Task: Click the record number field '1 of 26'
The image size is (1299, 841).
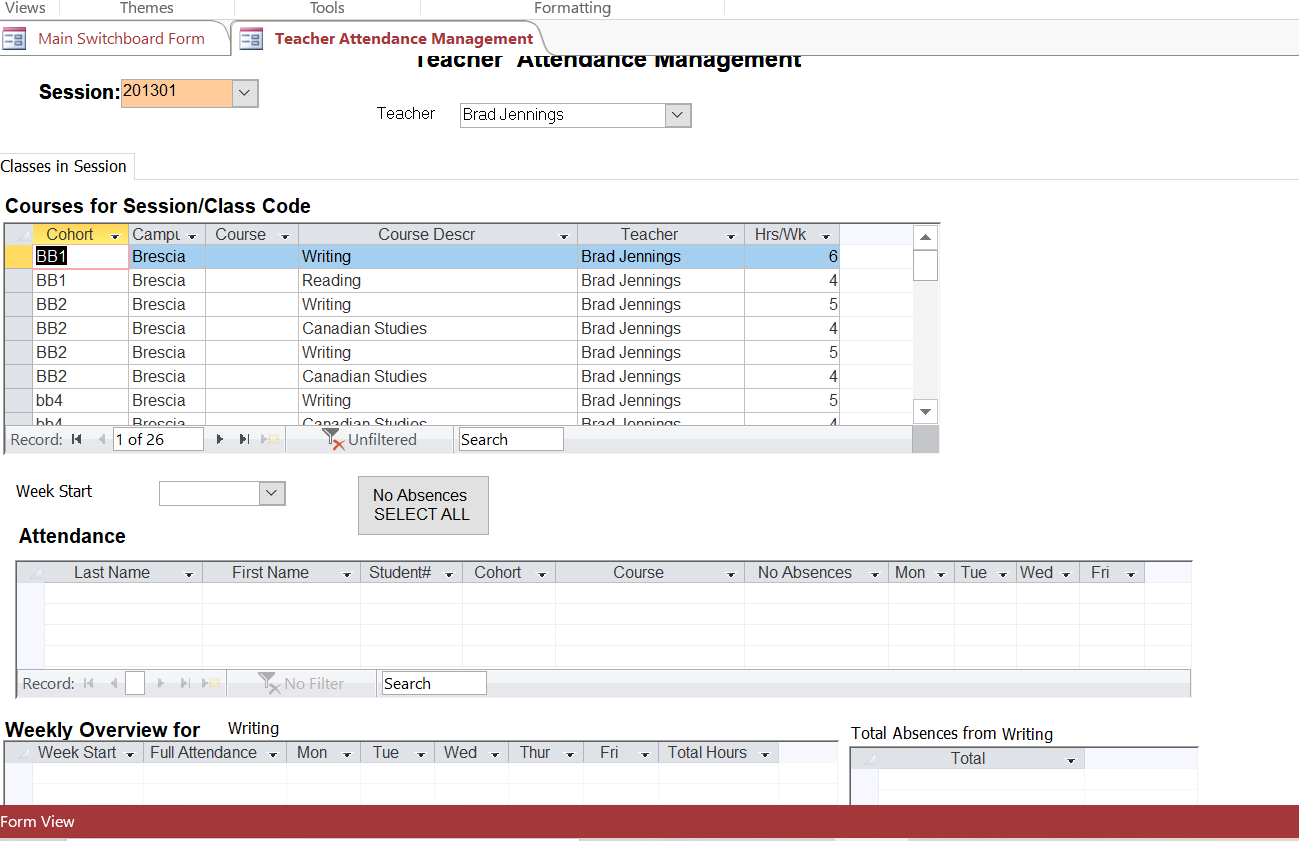Action: coord(158,439)
